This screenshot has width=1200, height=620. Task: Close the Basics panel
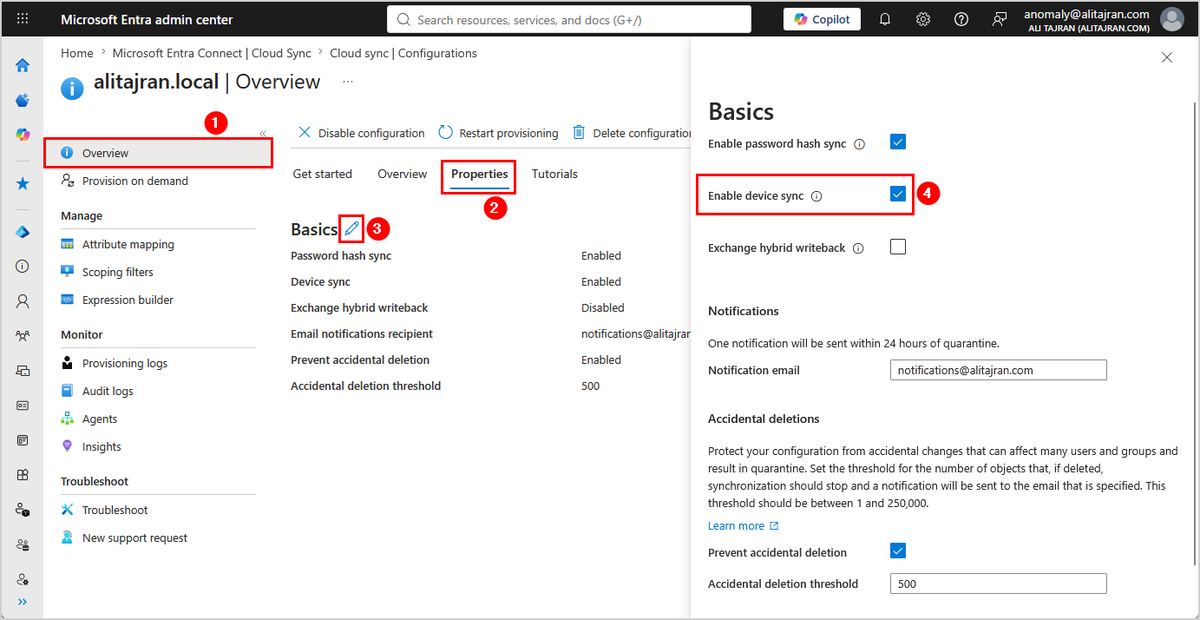pos(1167,58)
